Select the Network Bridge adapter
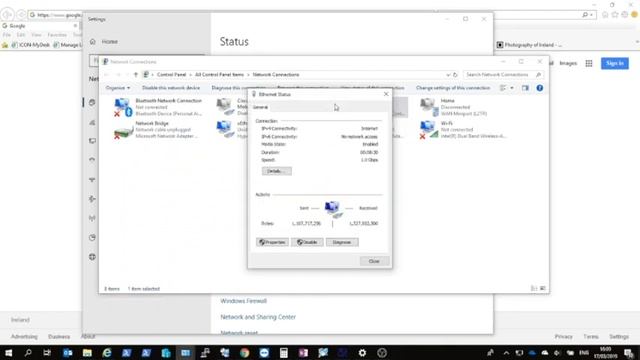This screenshot has height=360, width=640. pos(156,130)
